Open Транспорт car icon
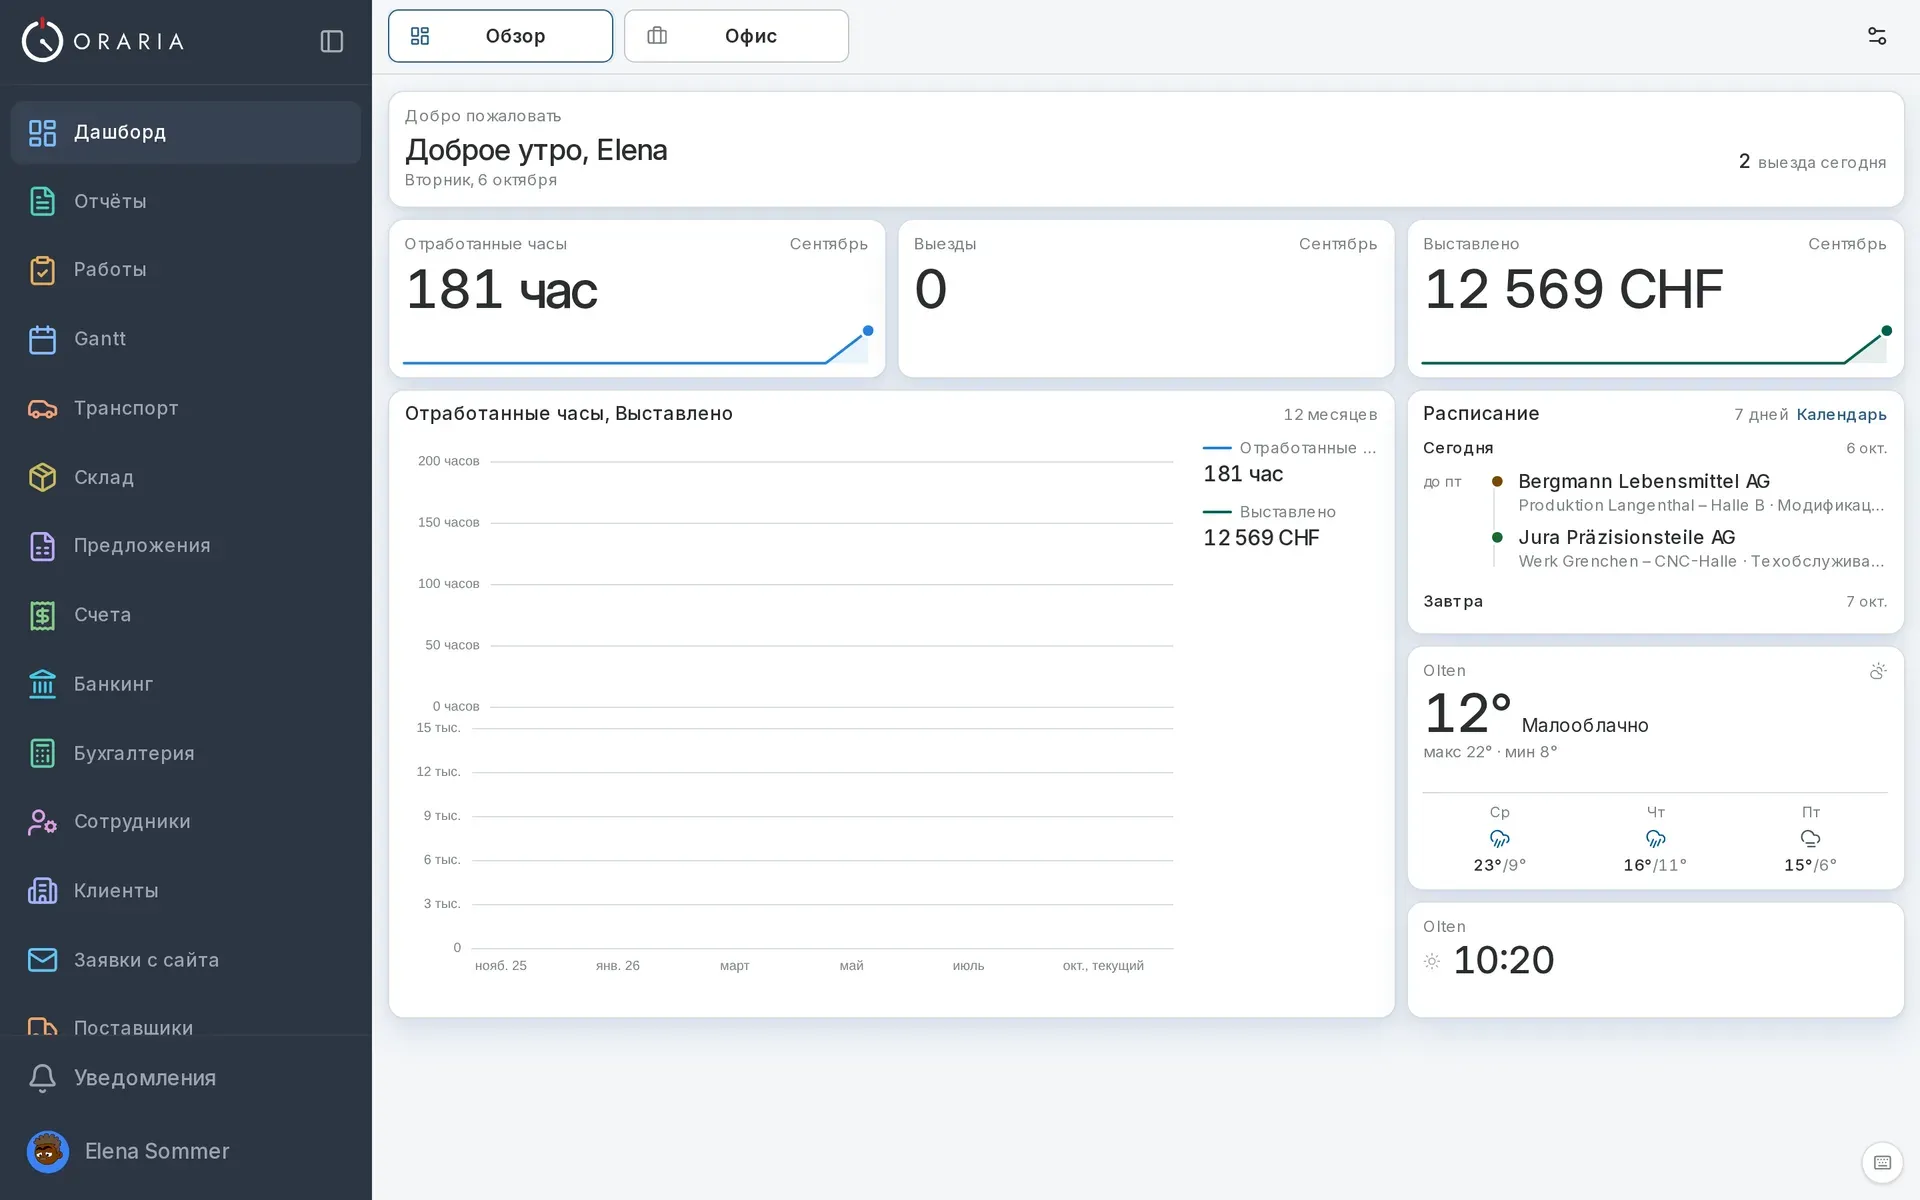Viewport: 1920px width, 1200px height. pos(42,408)
